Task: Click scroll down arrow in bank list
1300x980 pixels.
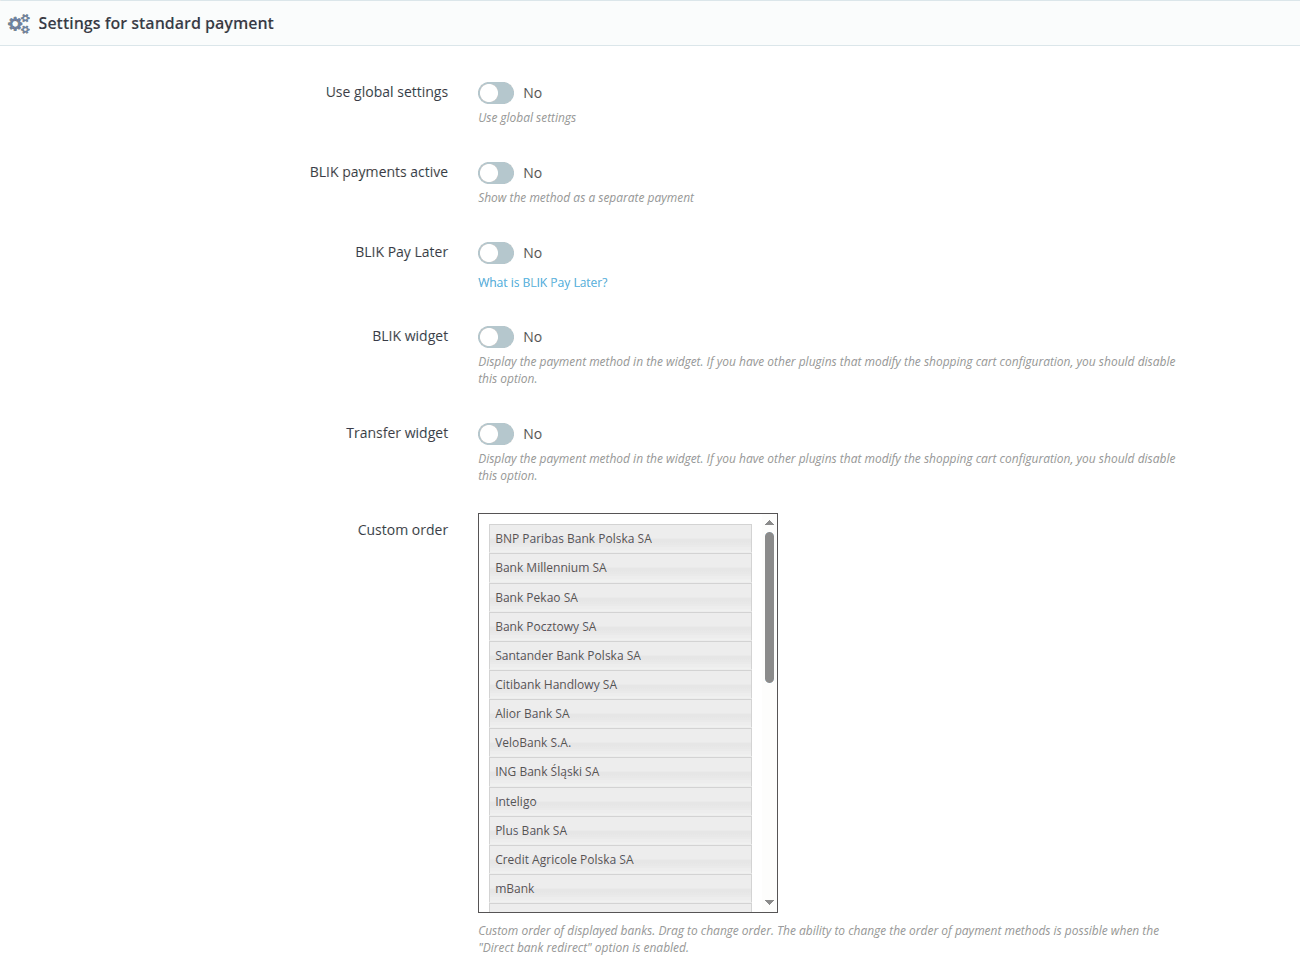Action: point(769,902)
